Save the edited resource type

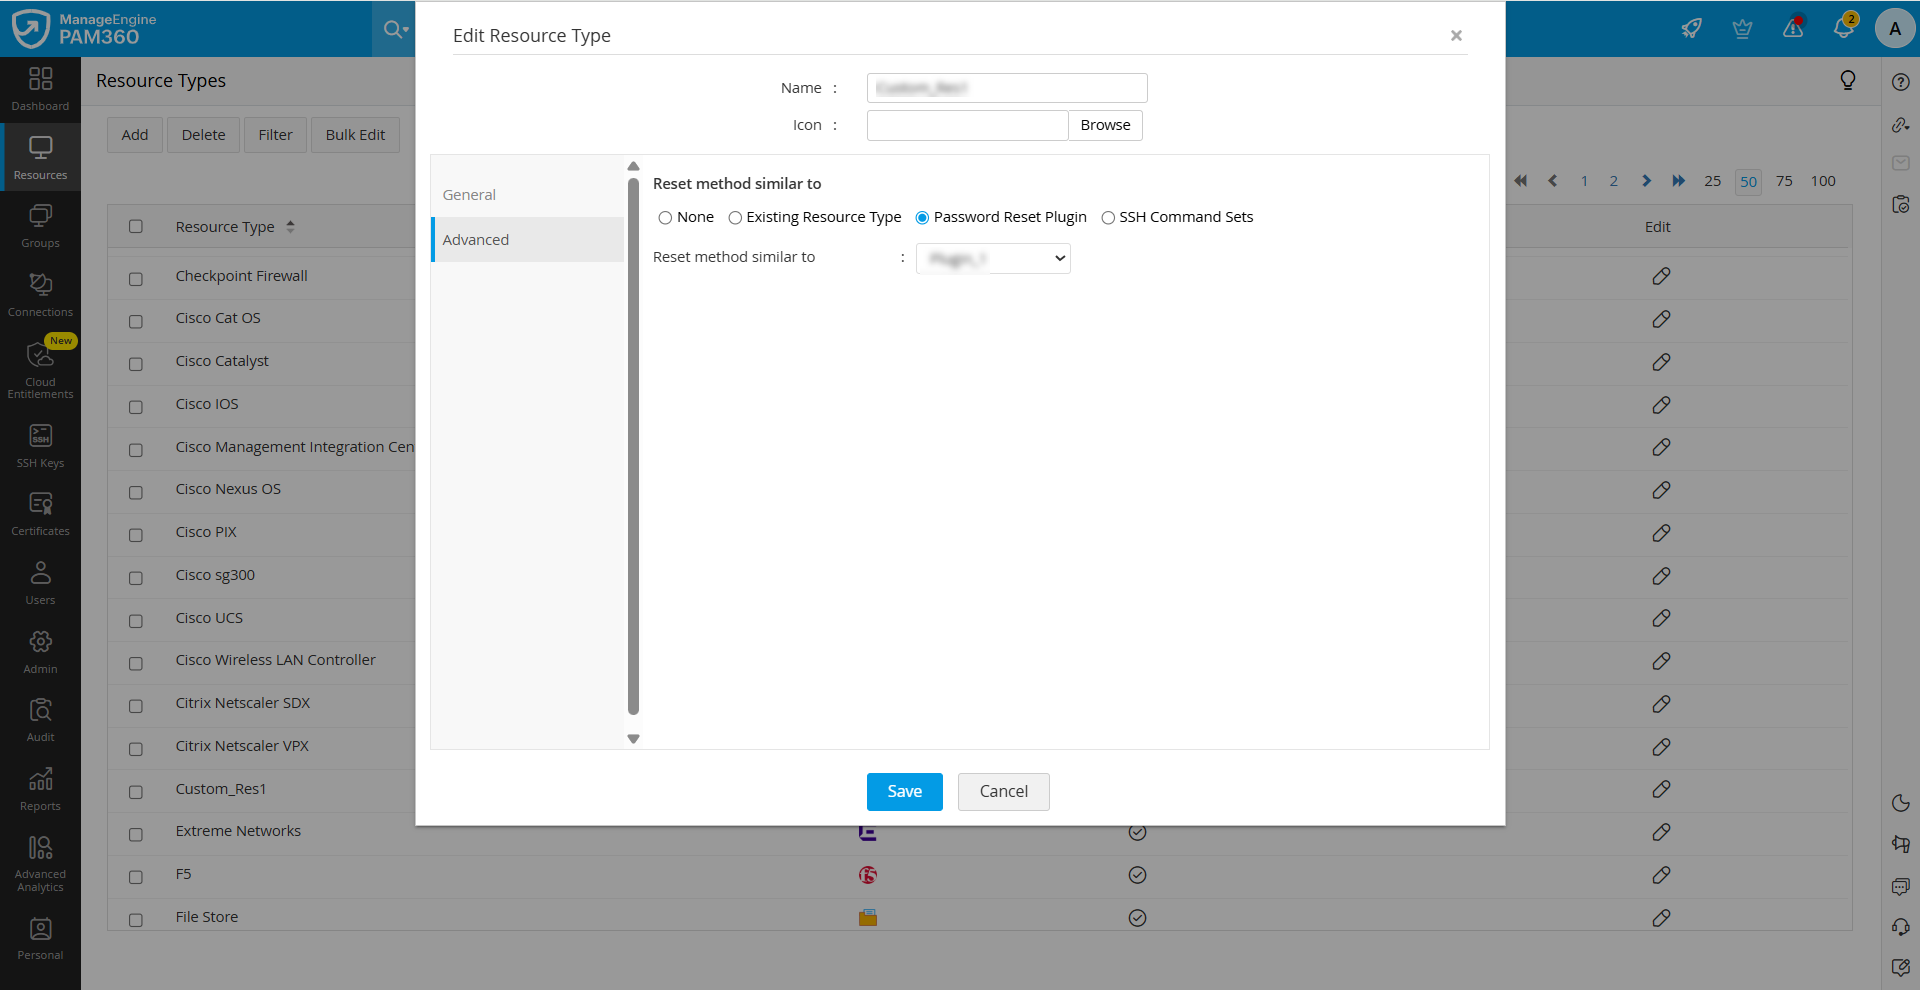coord(904,791)
